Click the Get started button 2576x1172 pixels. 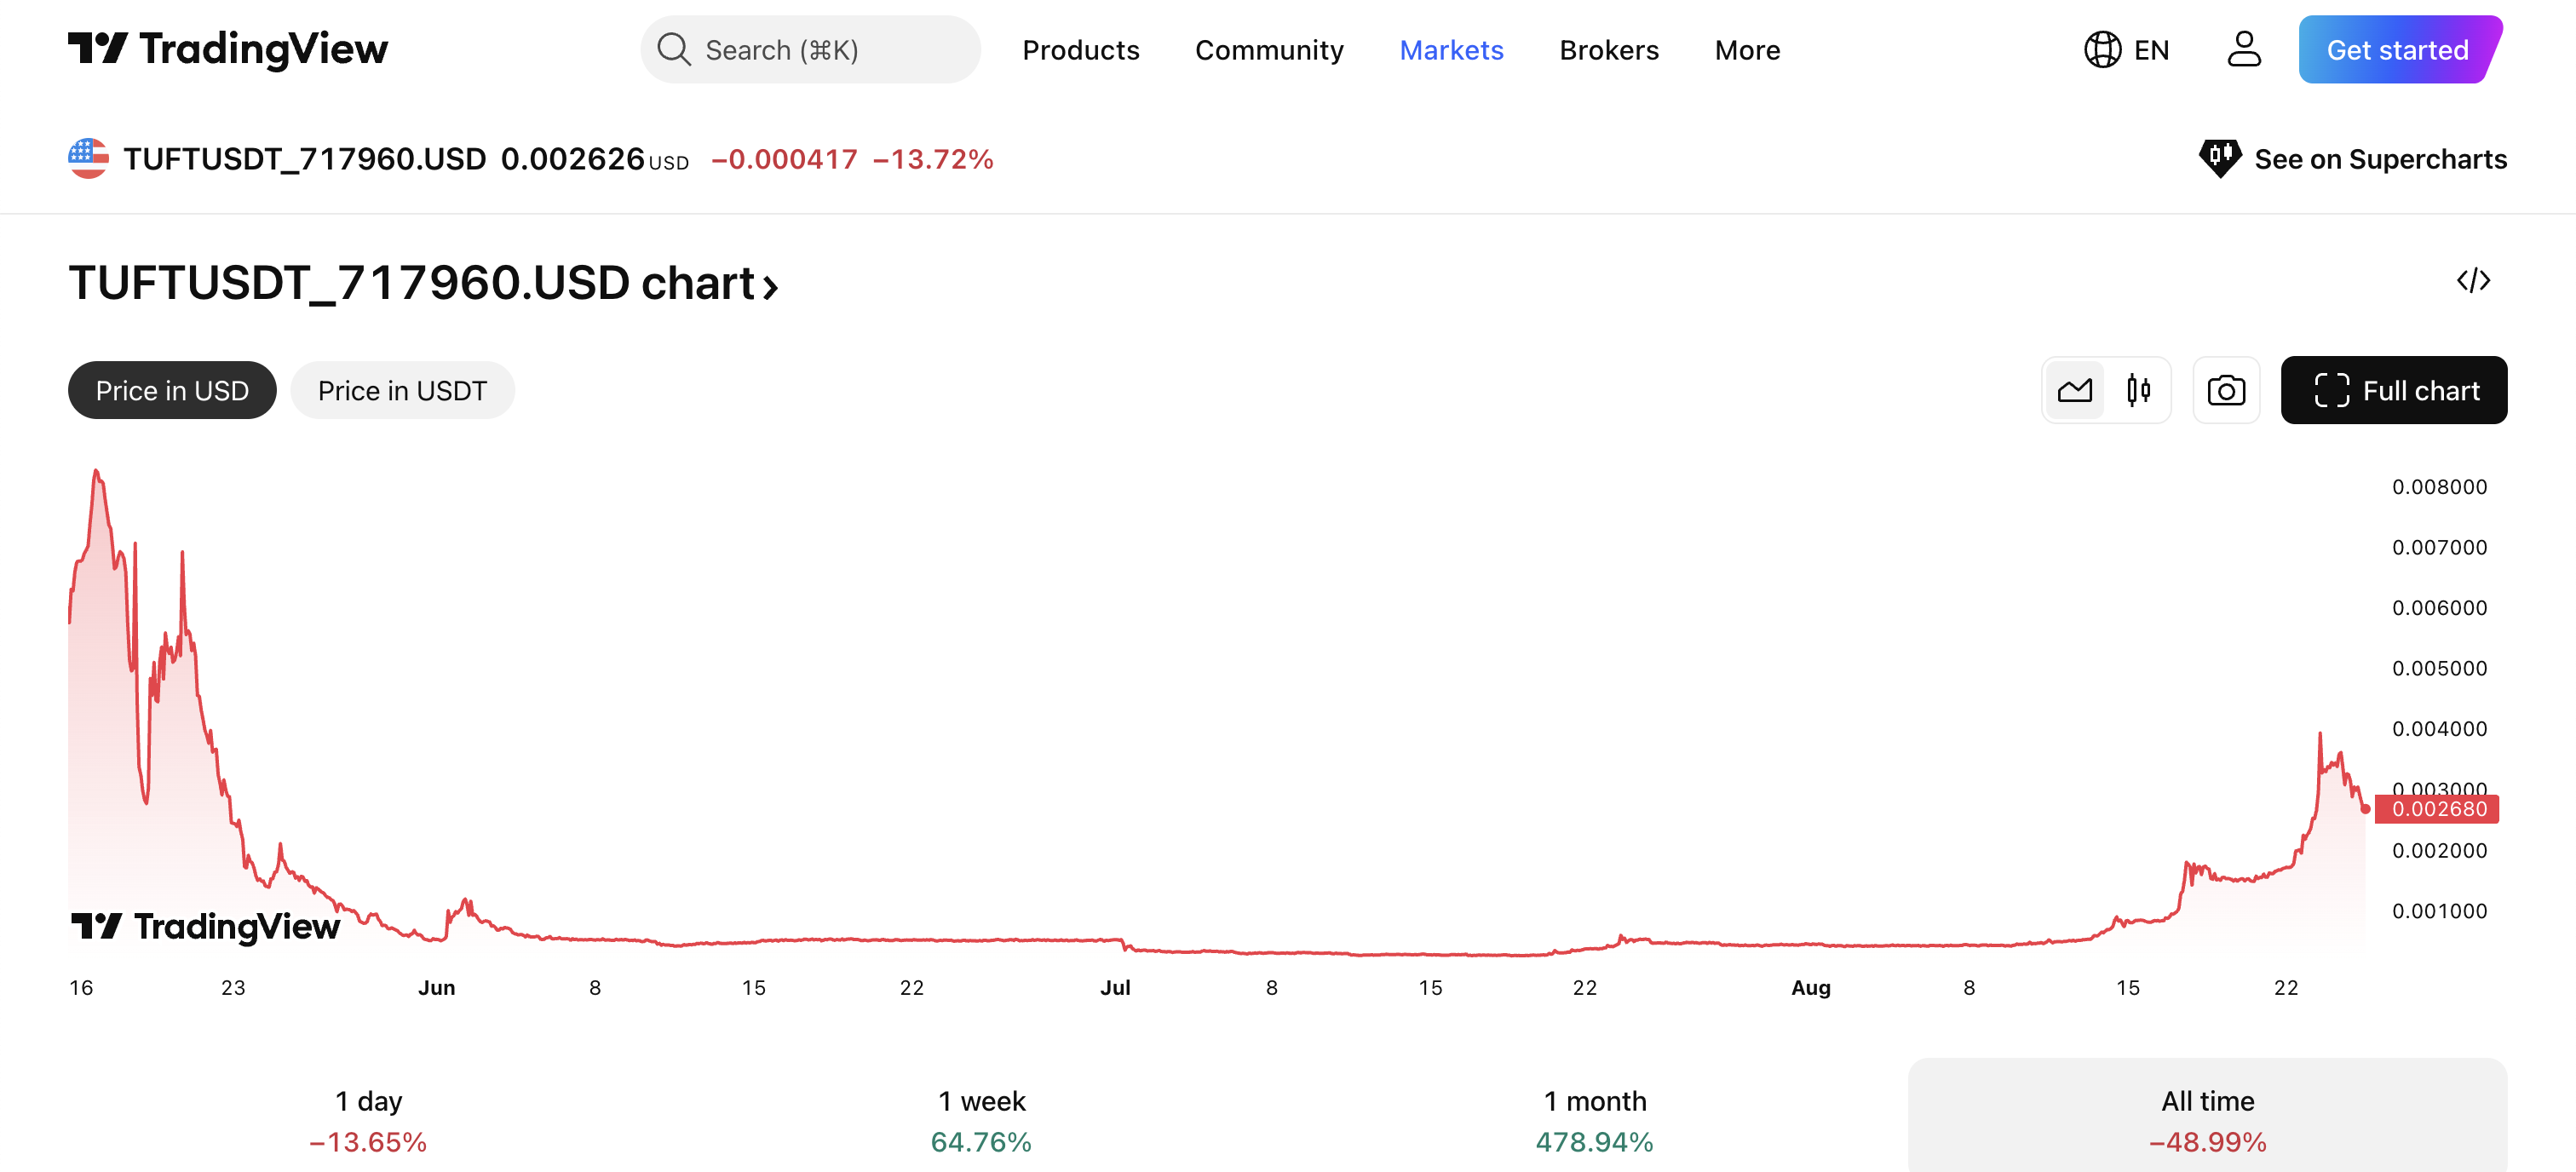tap(2398, 49)
